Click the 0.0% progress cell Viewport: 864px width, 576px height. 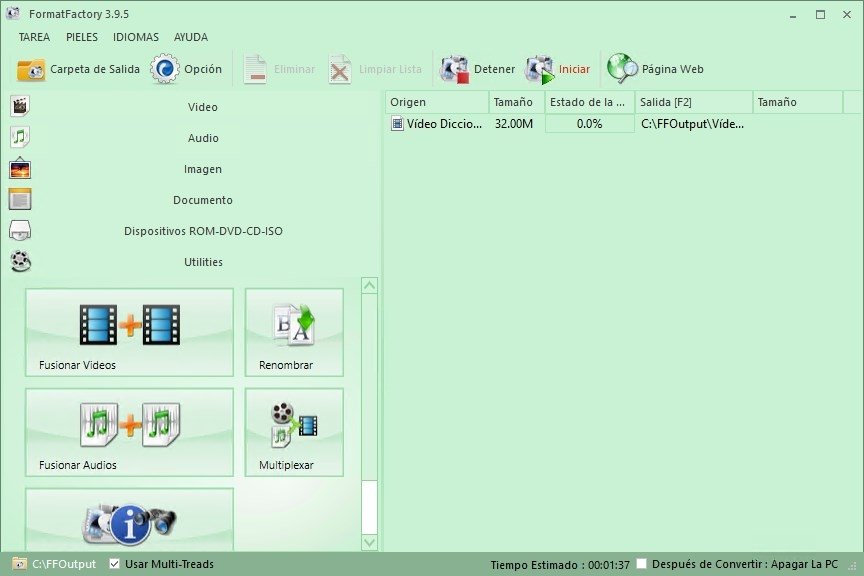[x=590, y=124]
